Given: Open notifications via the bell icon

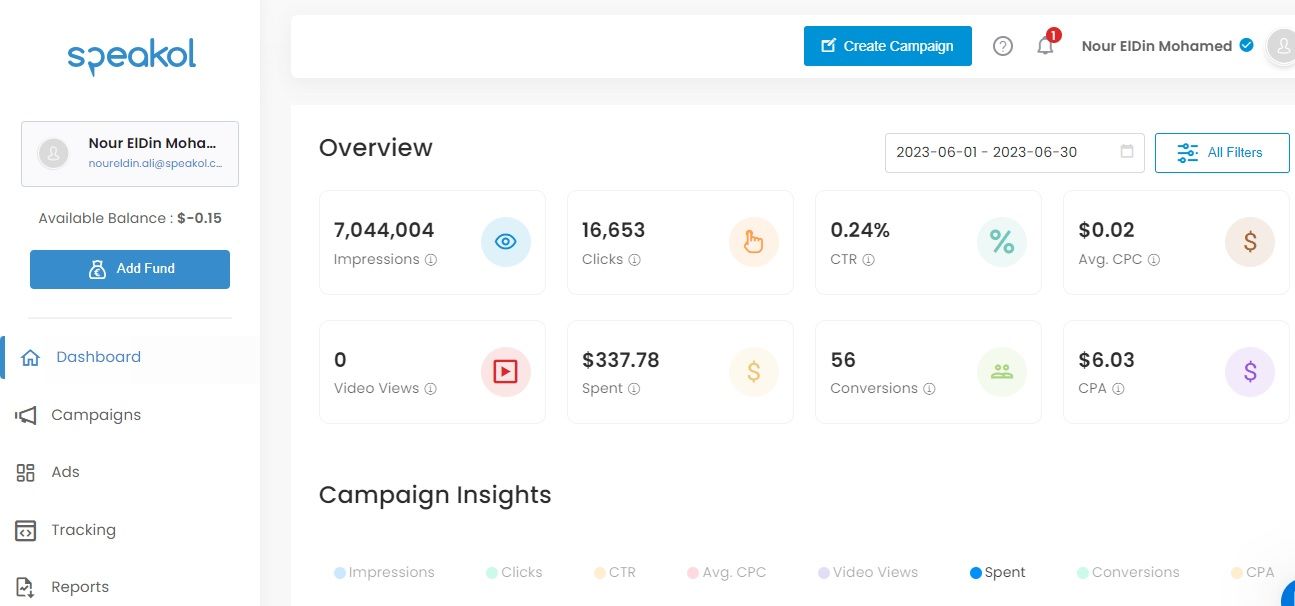Looking at the screenshot, I should [1044, 46].
